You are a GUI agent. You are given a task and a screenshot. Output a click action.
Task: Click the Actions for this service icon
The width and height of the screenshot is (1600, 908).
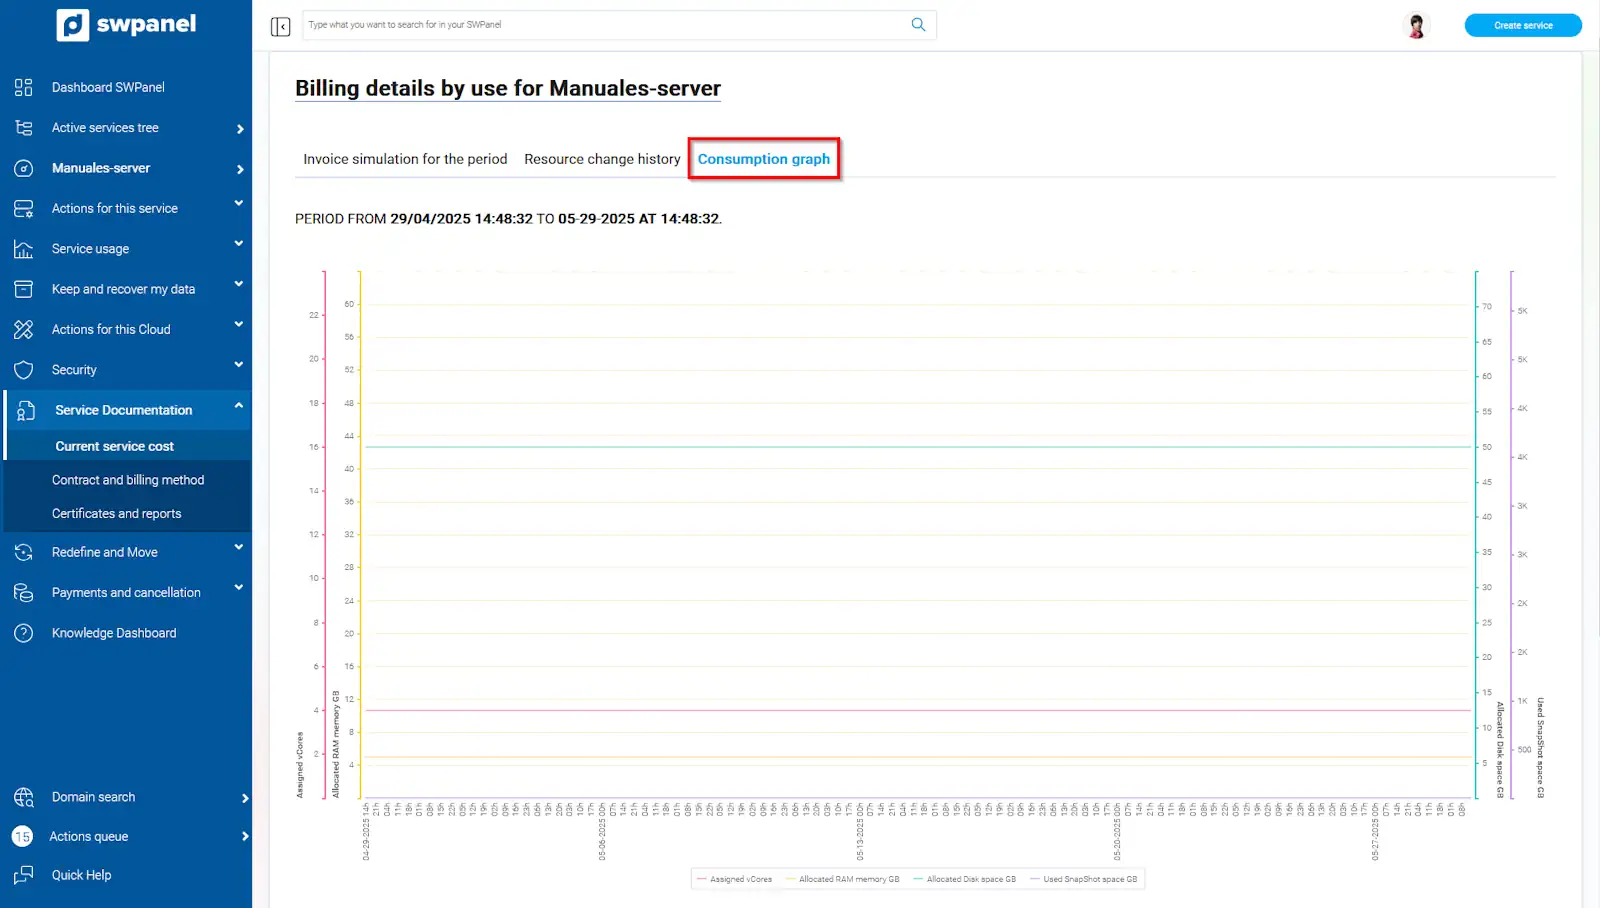24,208
